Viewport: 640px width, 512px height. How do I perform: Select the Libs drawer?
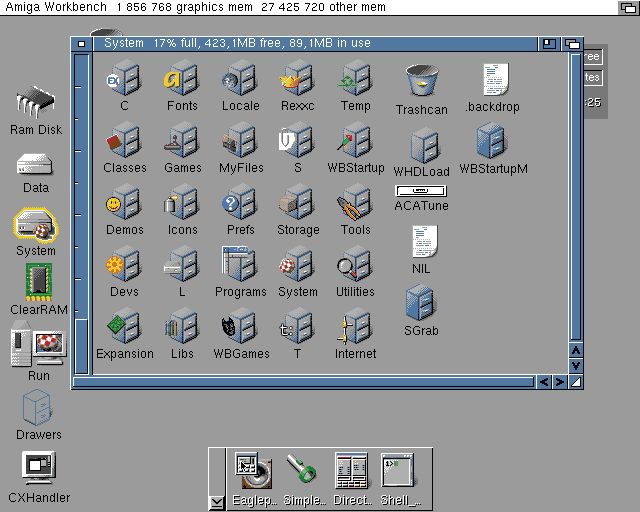click(182, 327)
